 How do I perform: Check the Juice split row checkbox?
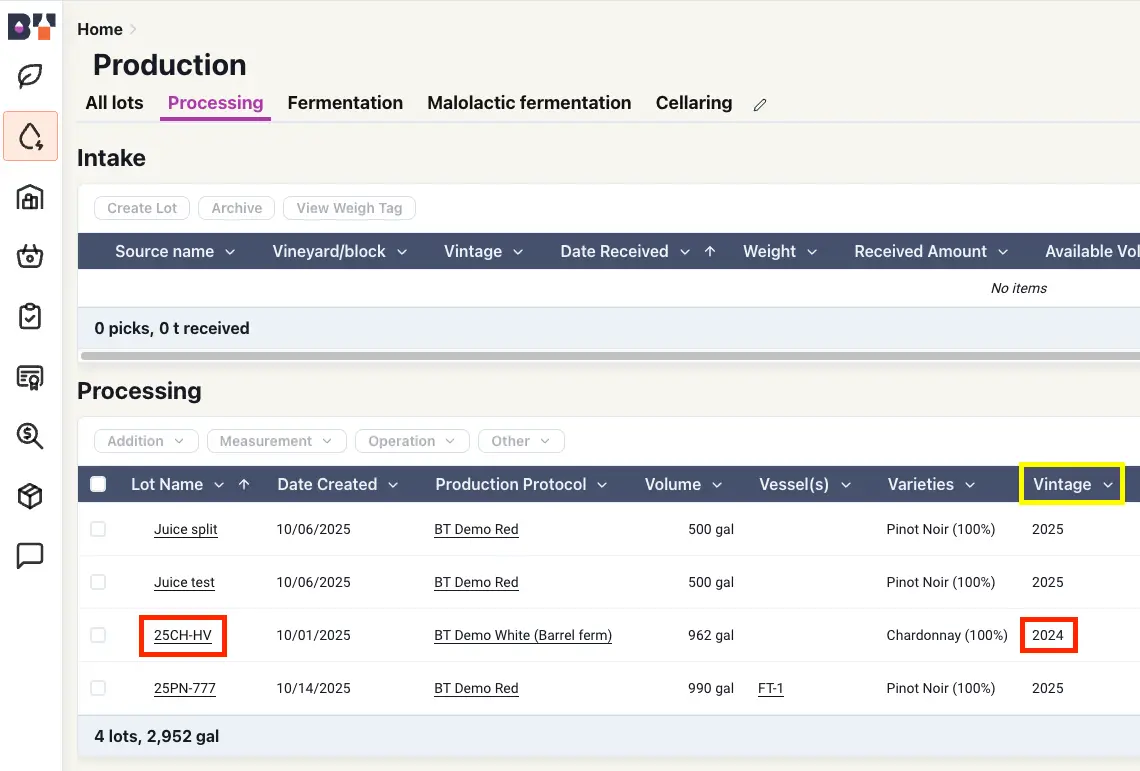pos(98,529)
